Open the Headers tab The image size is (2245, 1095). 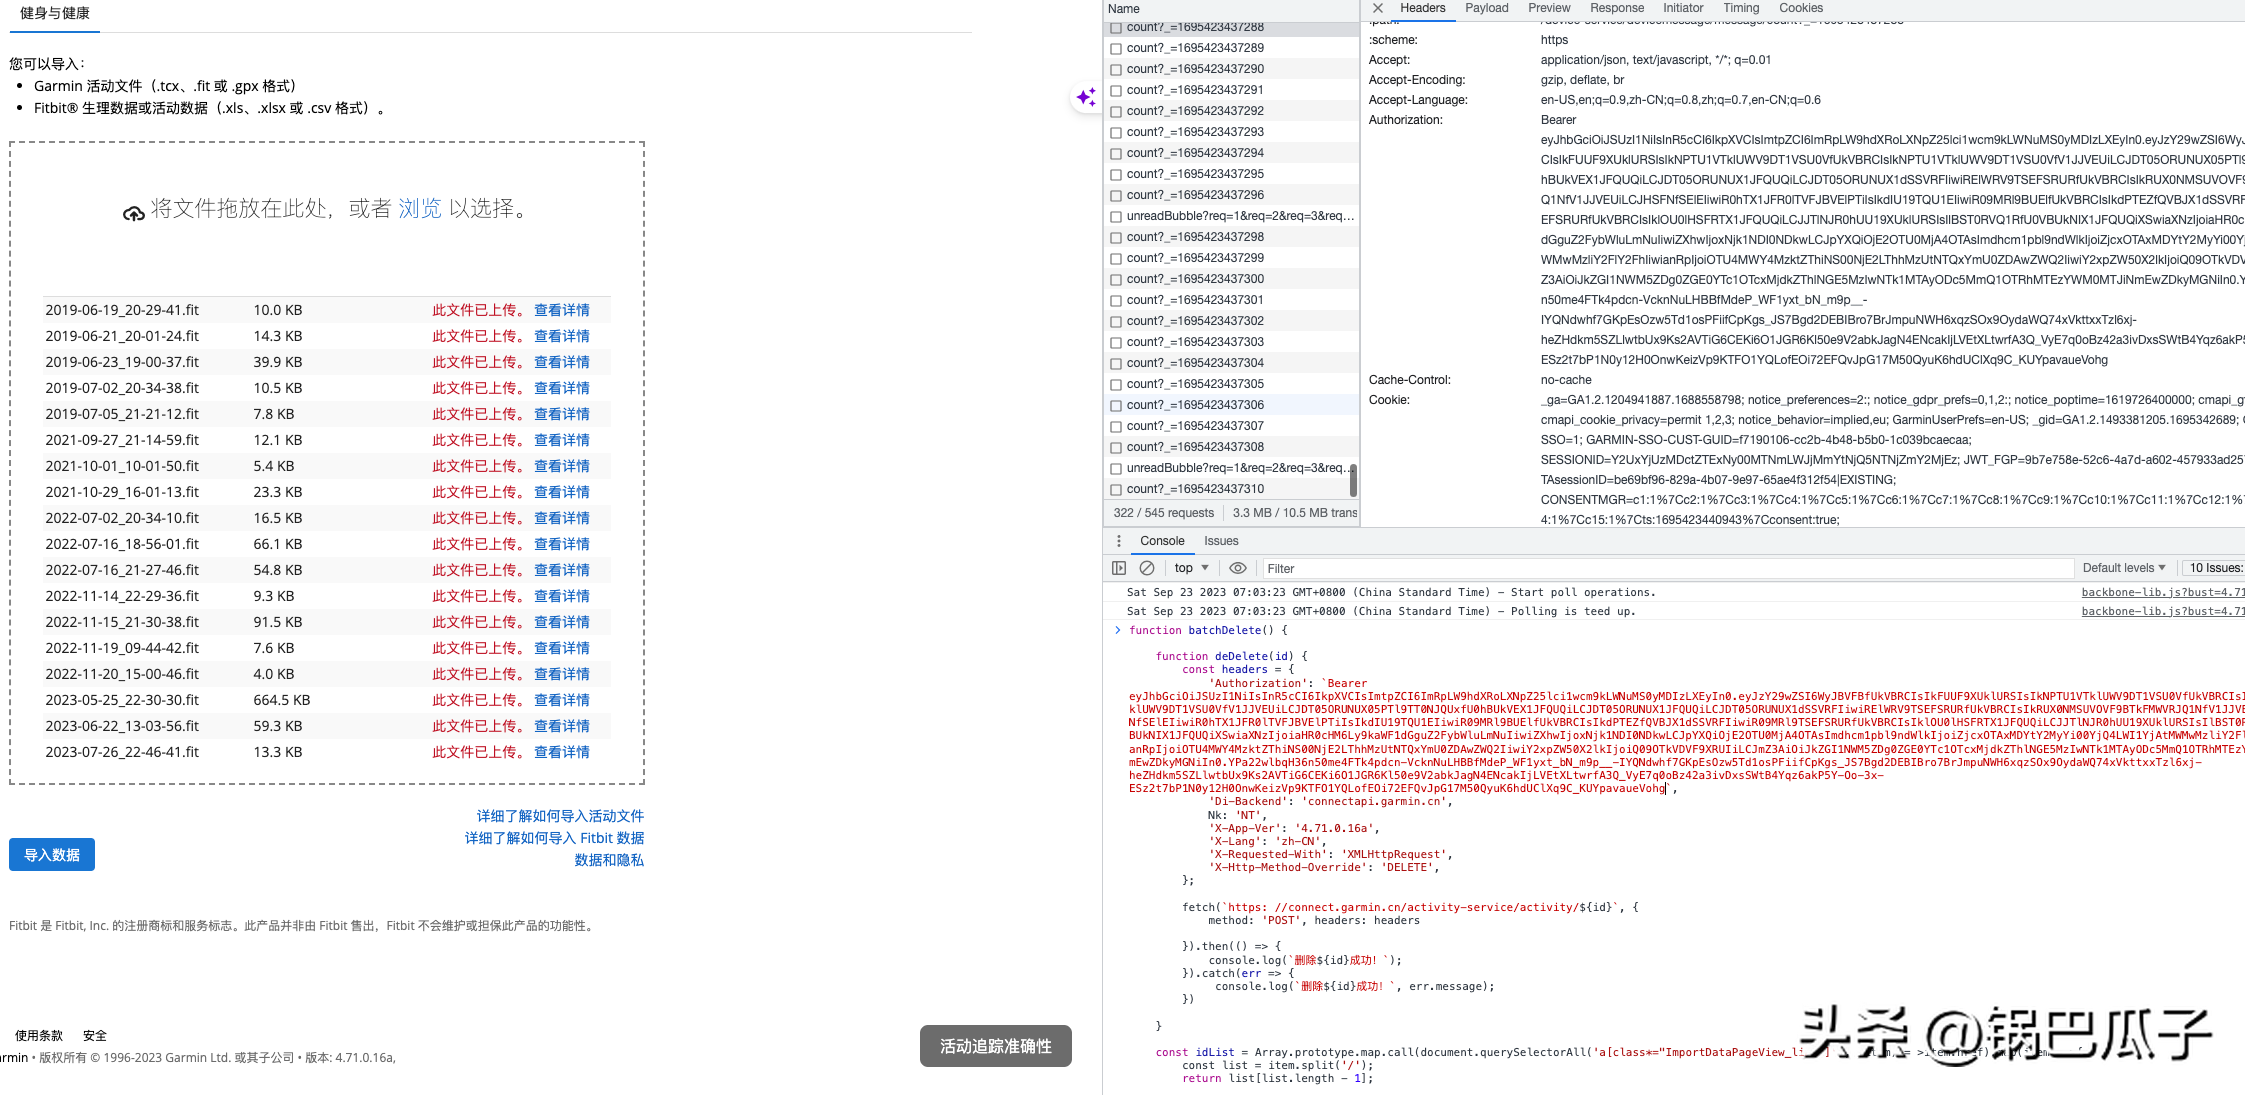pyautogui.click(x=1422, y=8)
